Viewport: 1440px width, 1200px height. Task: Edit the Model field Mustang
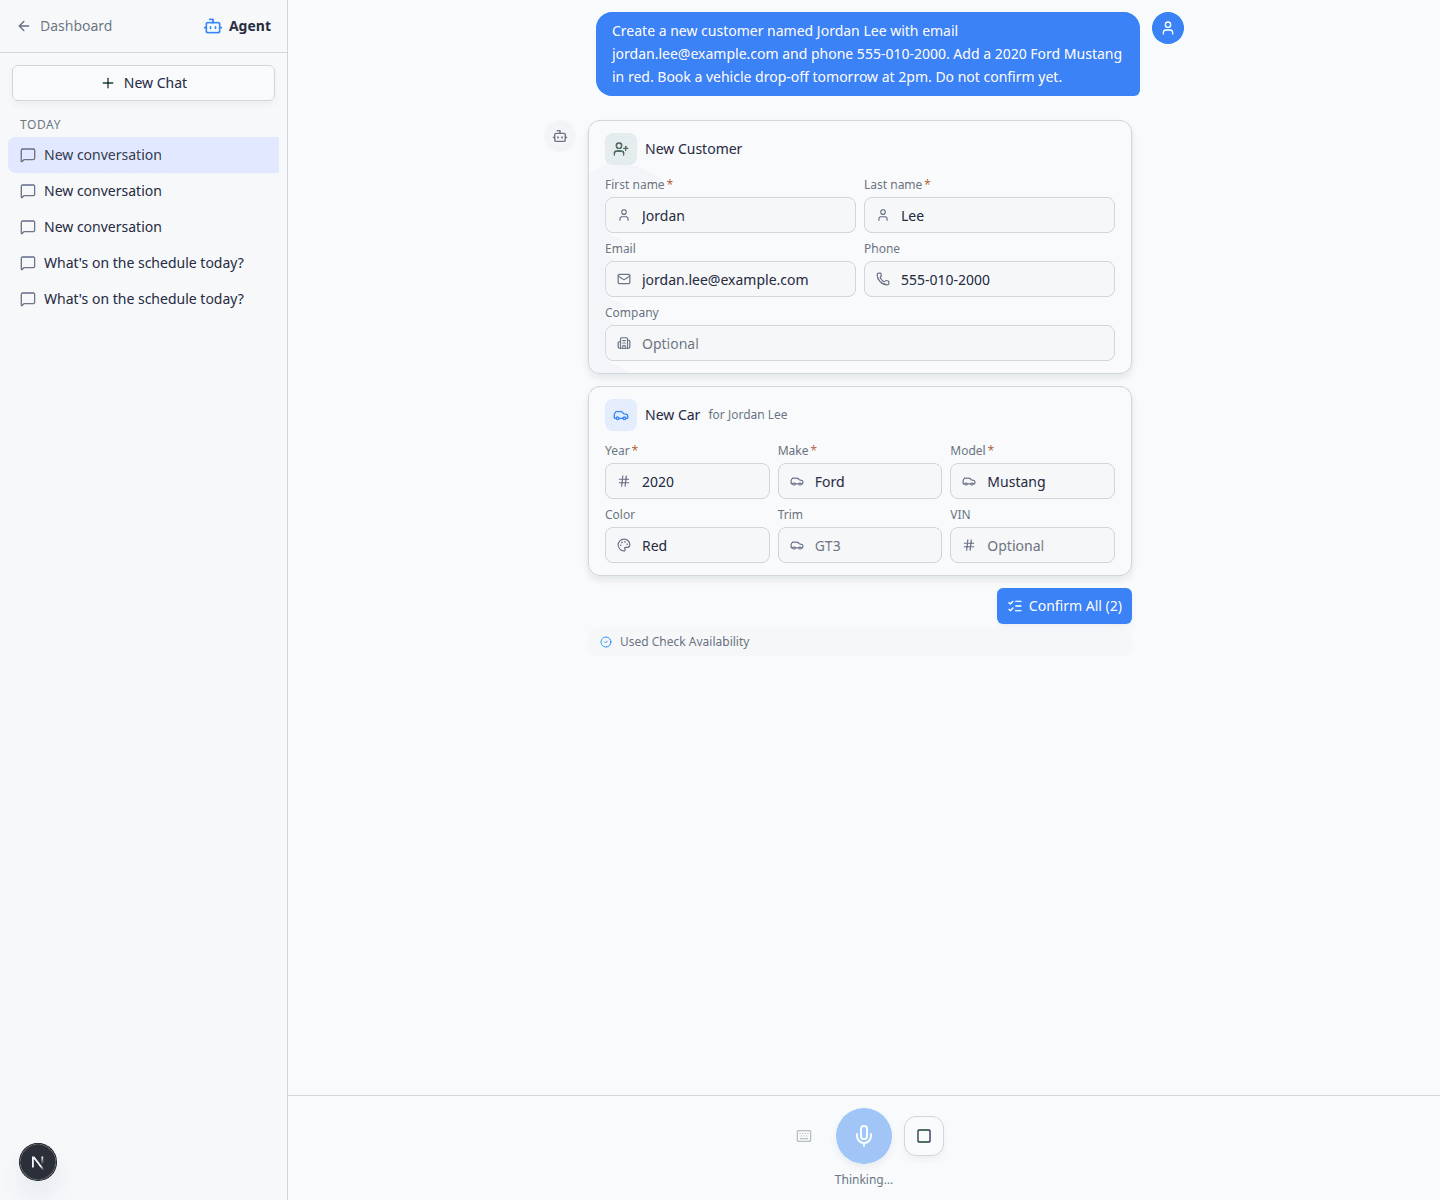[1032, 481]
